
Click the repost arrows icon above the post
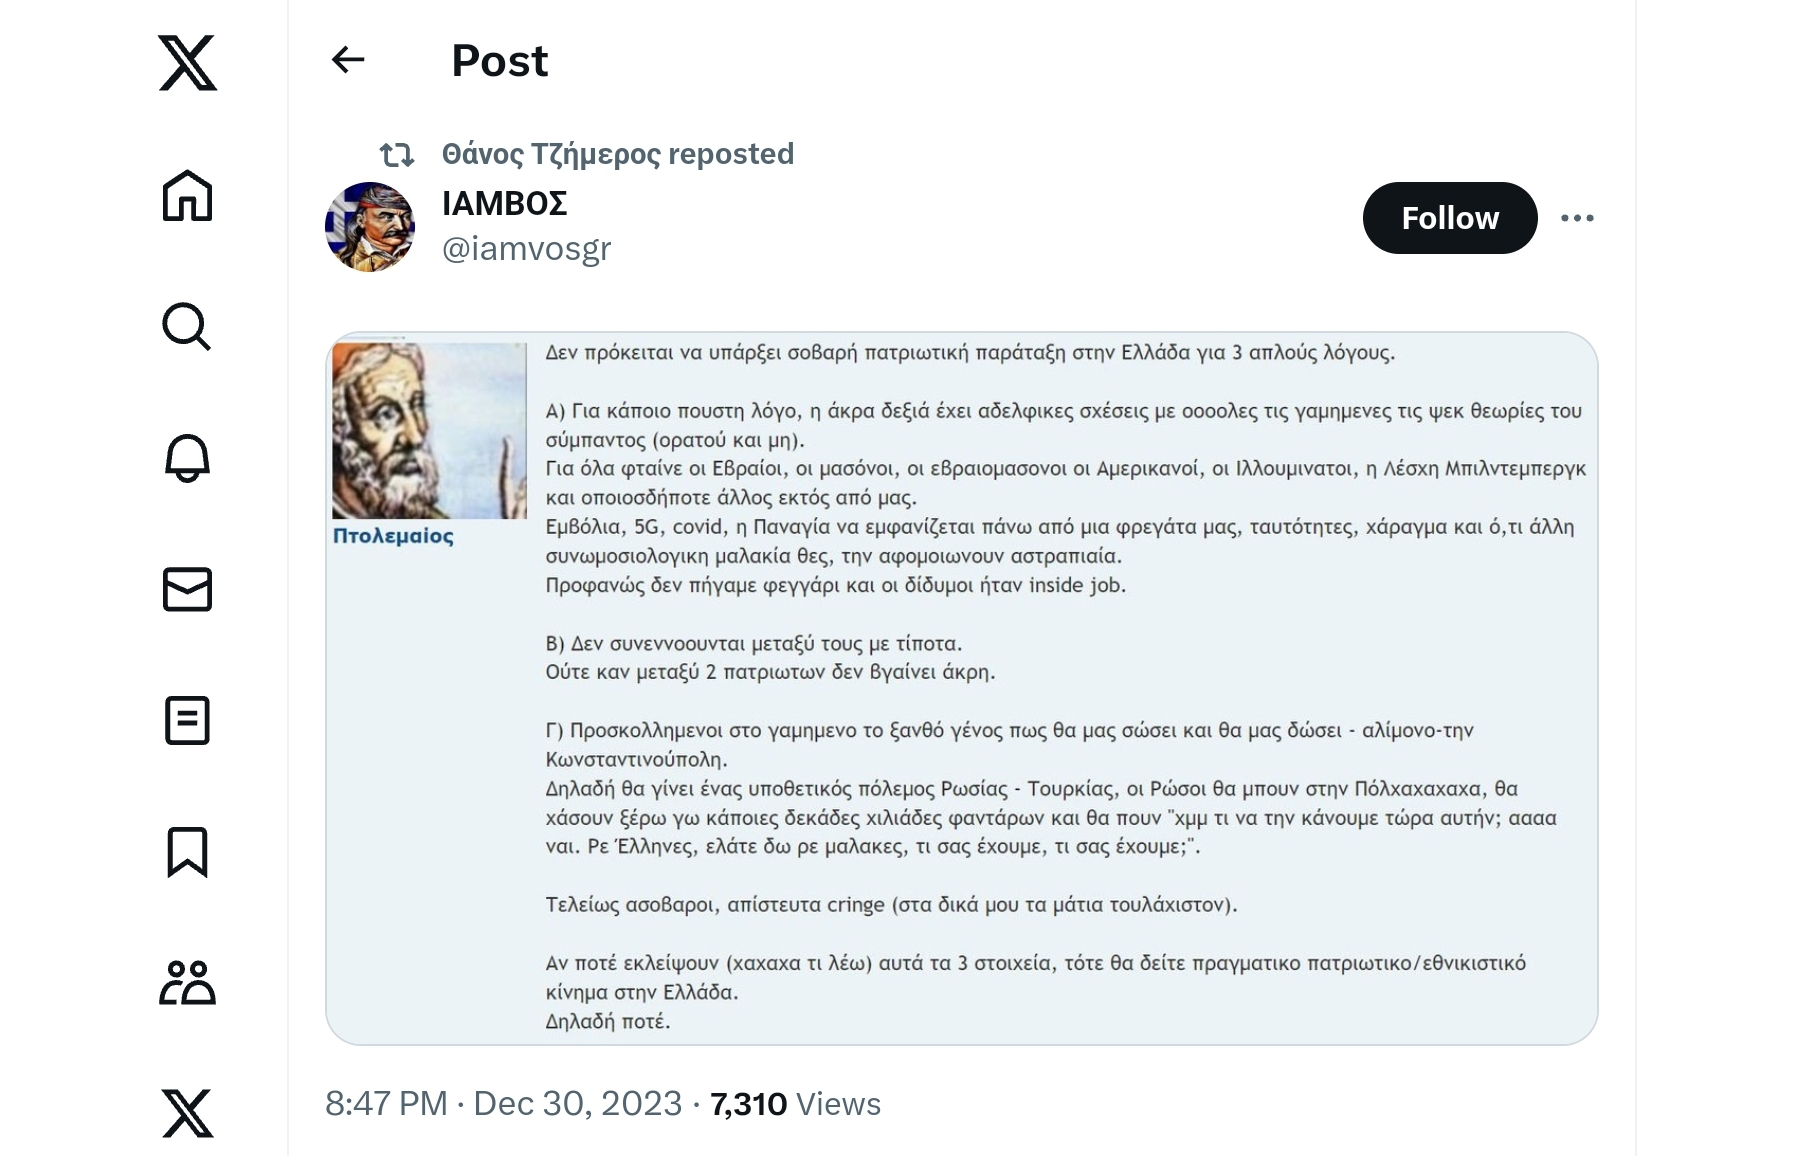pyautogui.click(x=396, y=155)
